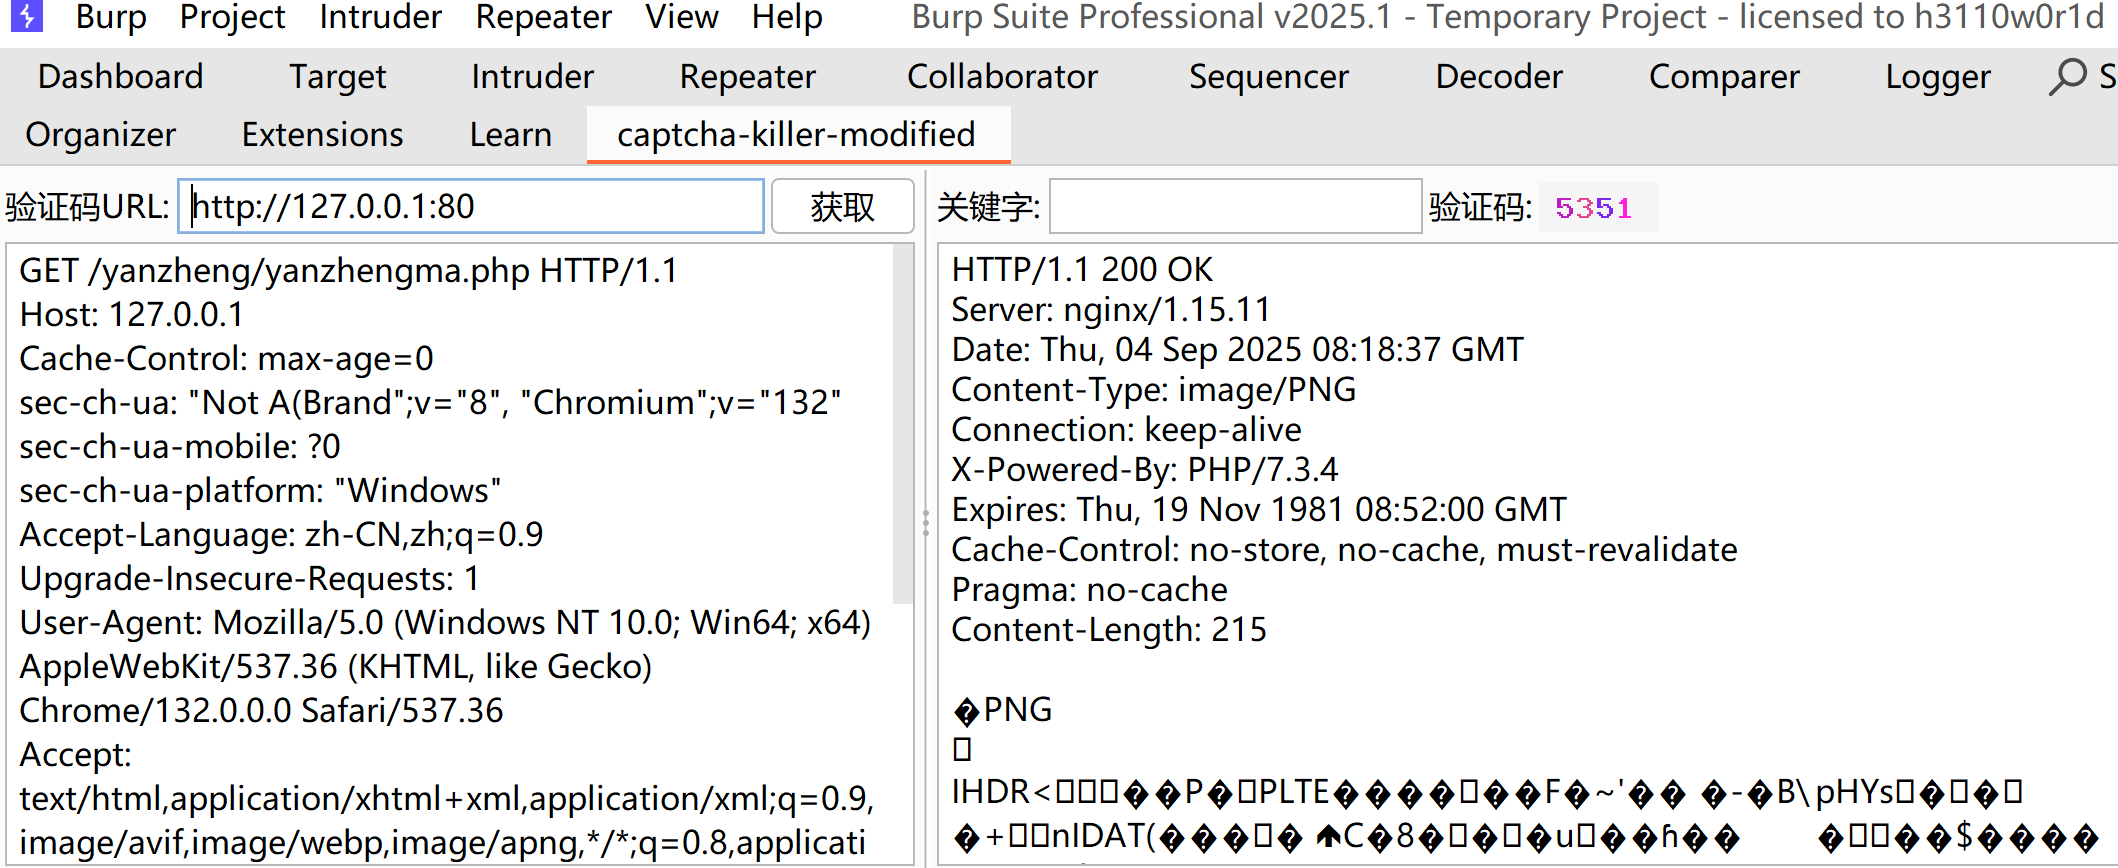The width and height of the screenshot is (2118, 868).
Task: Click the Content-Length: 215 header
Action: pos(1109,630)
